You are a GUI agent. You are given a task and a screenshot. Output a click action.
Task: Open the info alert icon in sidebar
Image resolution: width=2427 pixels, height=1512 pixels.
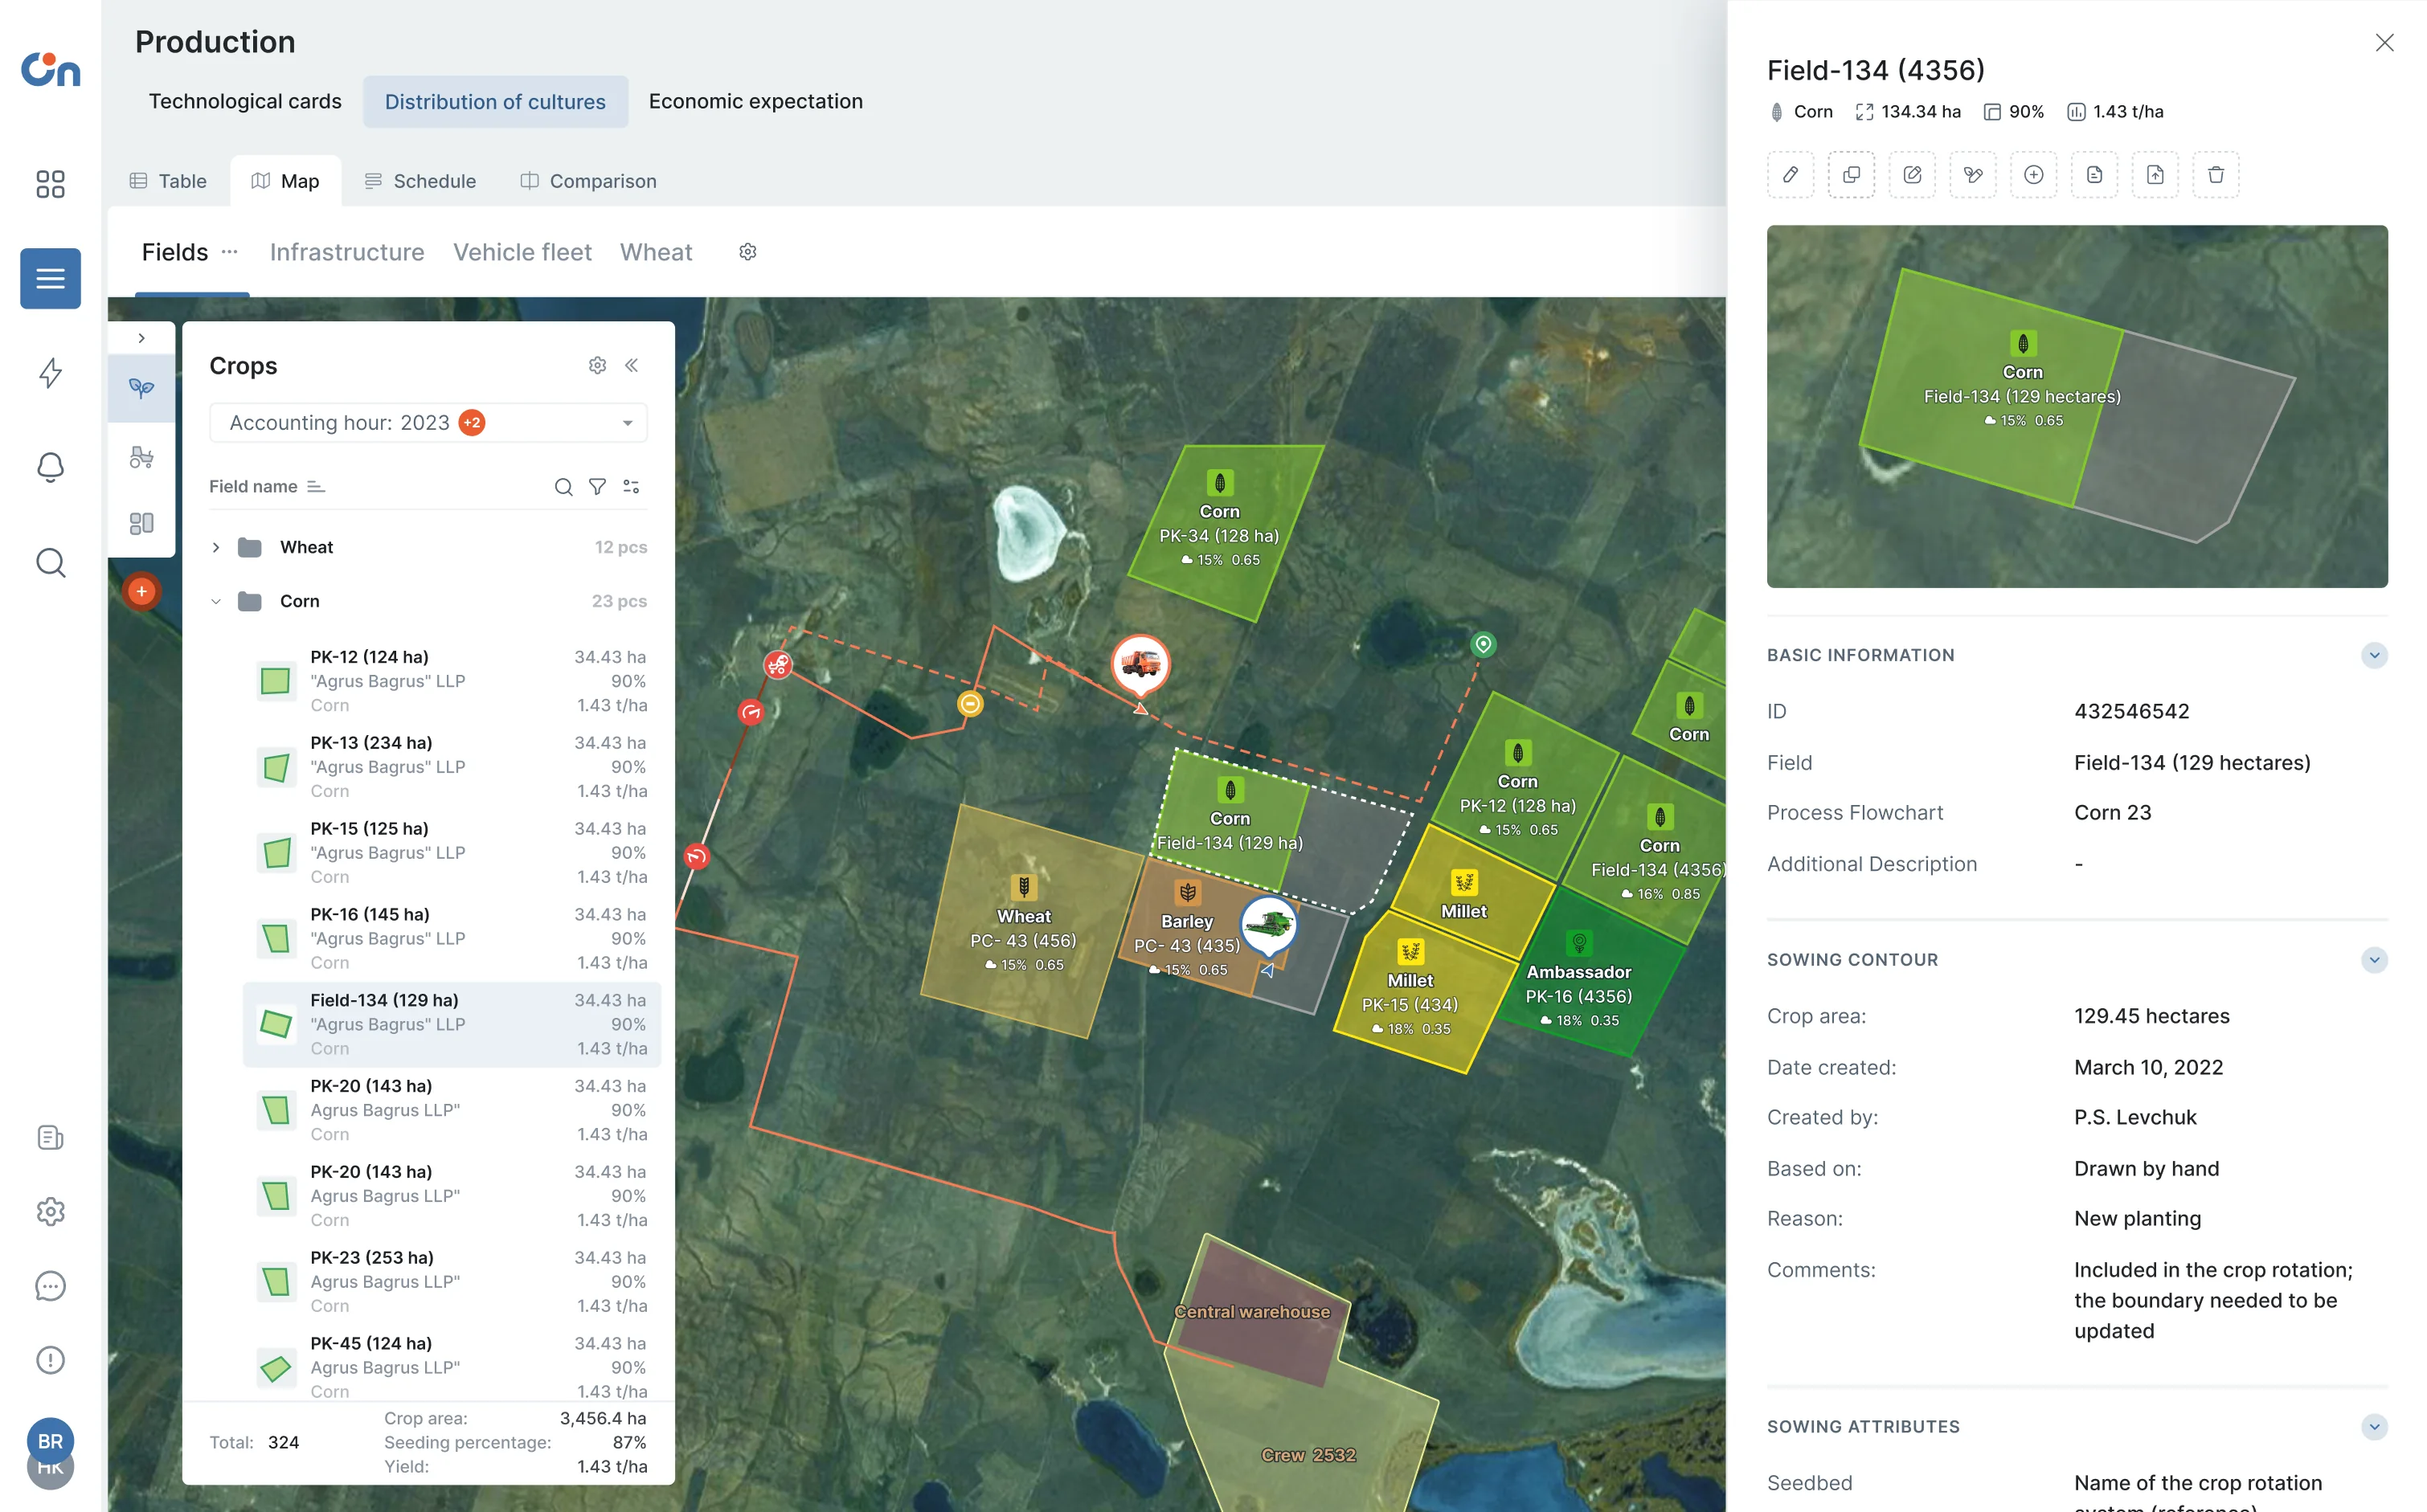[50, 1360]
